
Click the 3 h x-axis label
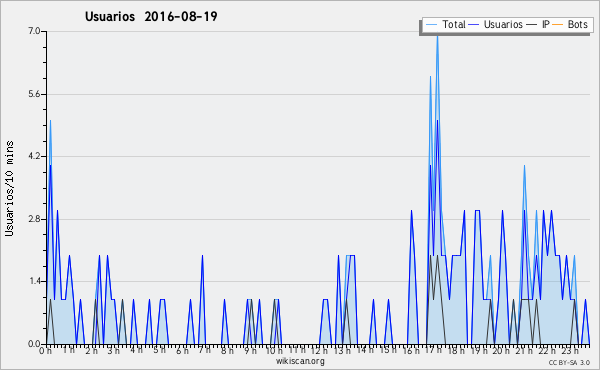click(114, 350)
